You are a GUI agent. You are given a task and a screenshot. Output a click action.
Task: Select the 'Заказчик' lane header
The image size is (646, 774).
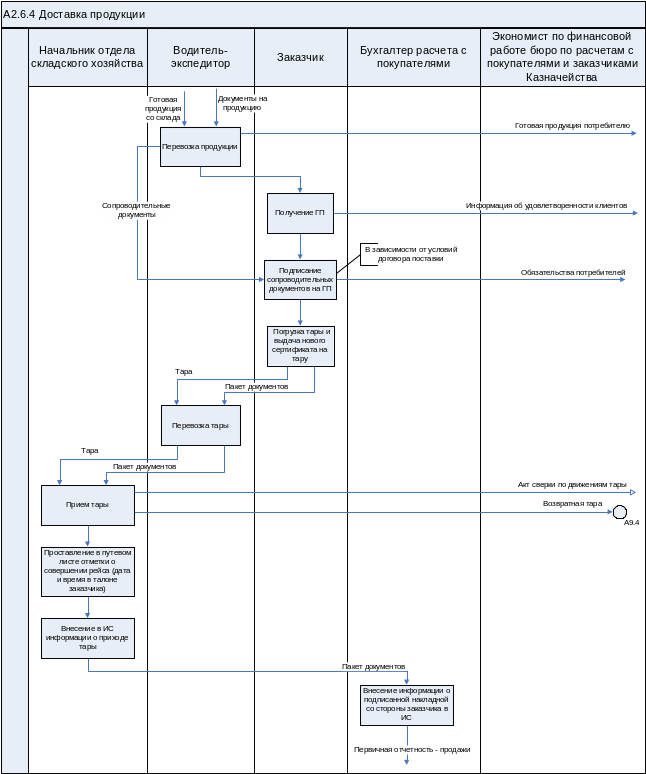[x=301, y=57]
